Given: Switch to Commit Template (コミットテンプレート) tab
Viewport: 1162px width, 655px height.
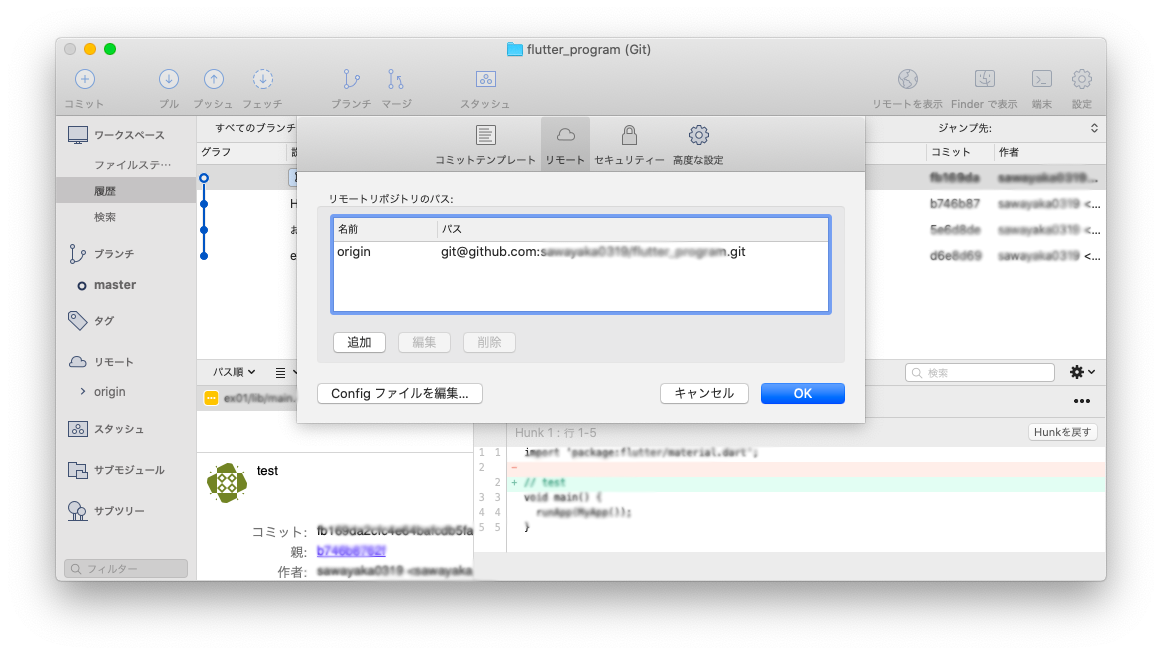Looking at the screenshot, I should point(485,144).
